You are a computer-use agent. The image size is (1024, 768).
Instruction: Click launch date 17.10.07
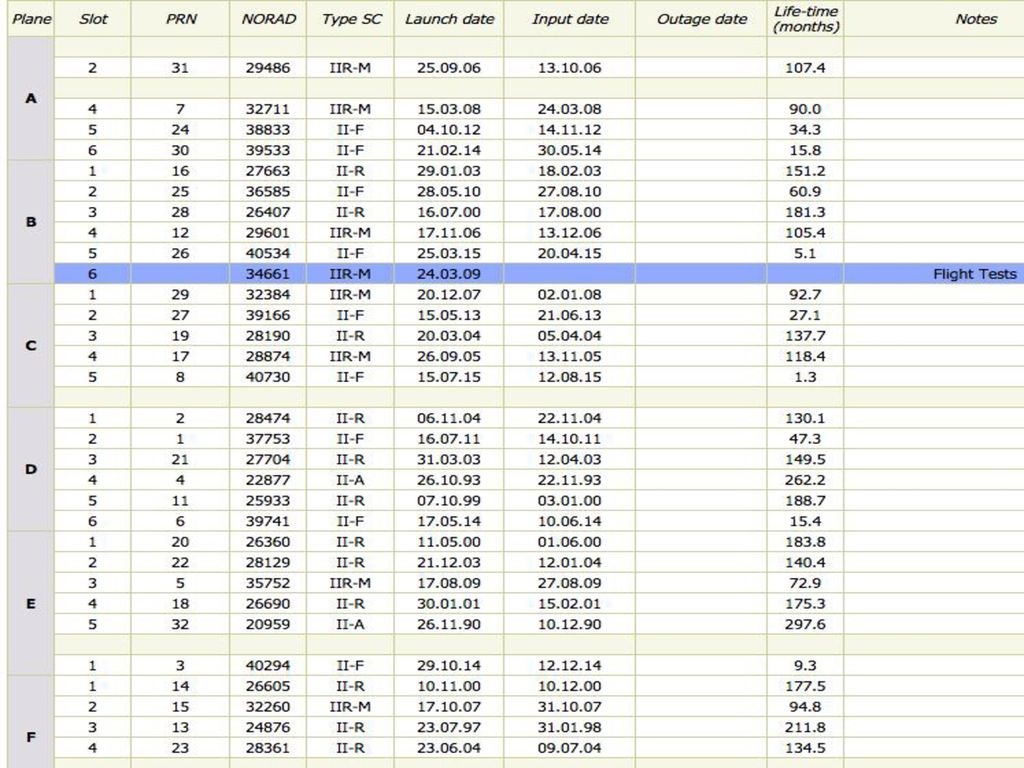(x=449, y=707)
